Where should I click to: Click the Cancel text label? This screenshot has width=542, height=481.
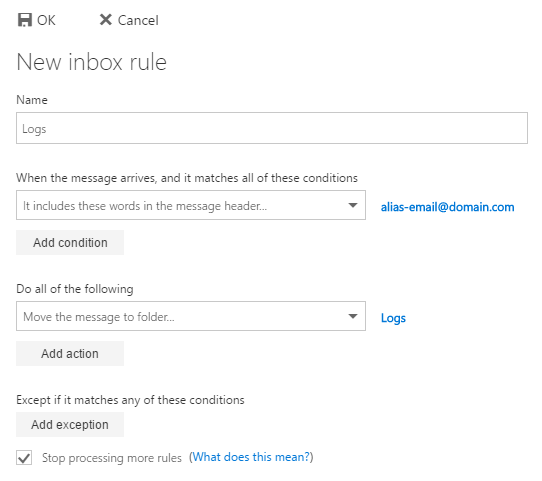138,20
